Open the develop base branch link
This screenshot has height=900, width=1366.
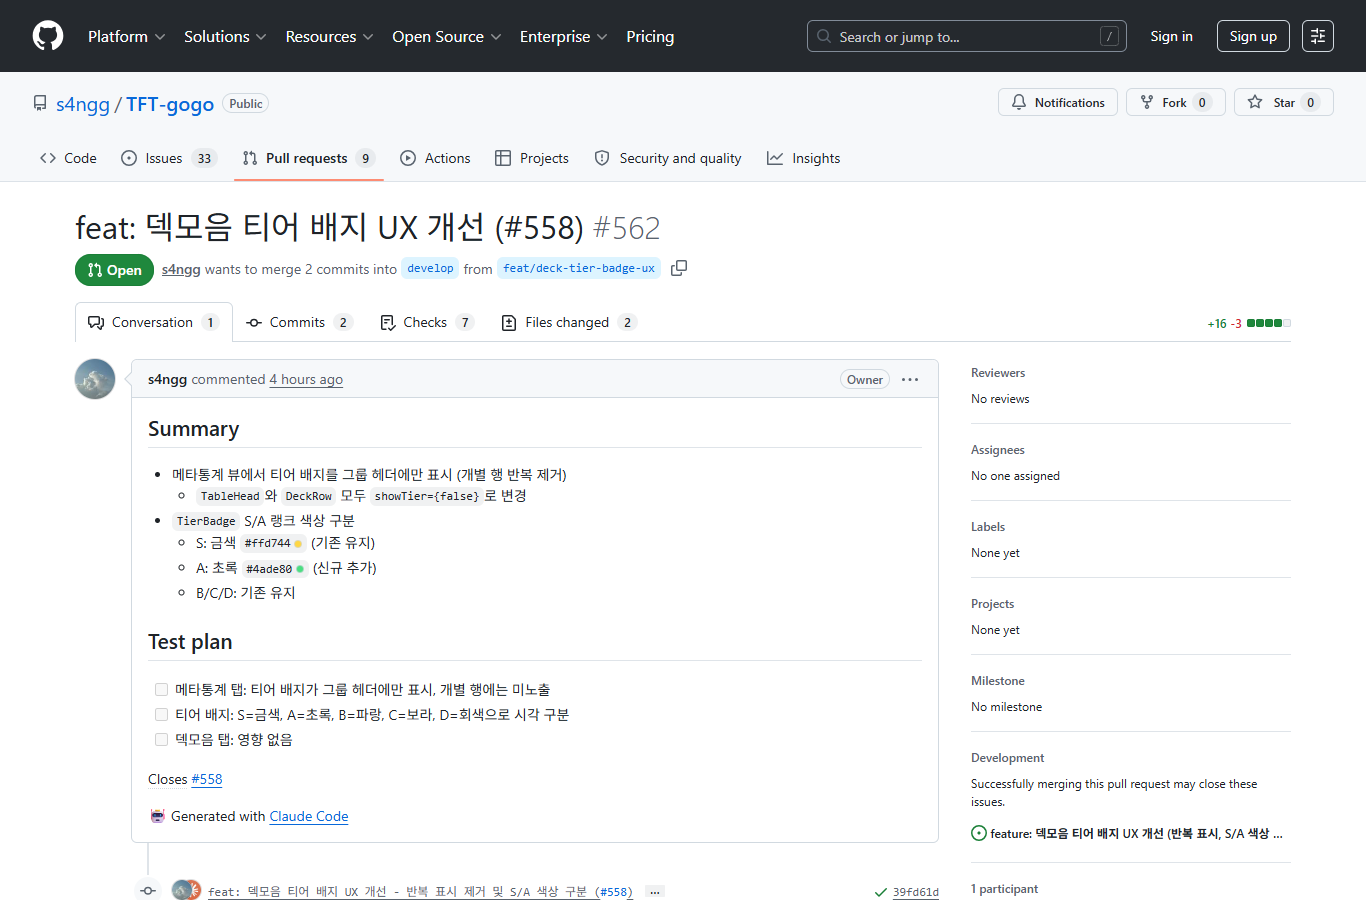click(x=430, y=268)
